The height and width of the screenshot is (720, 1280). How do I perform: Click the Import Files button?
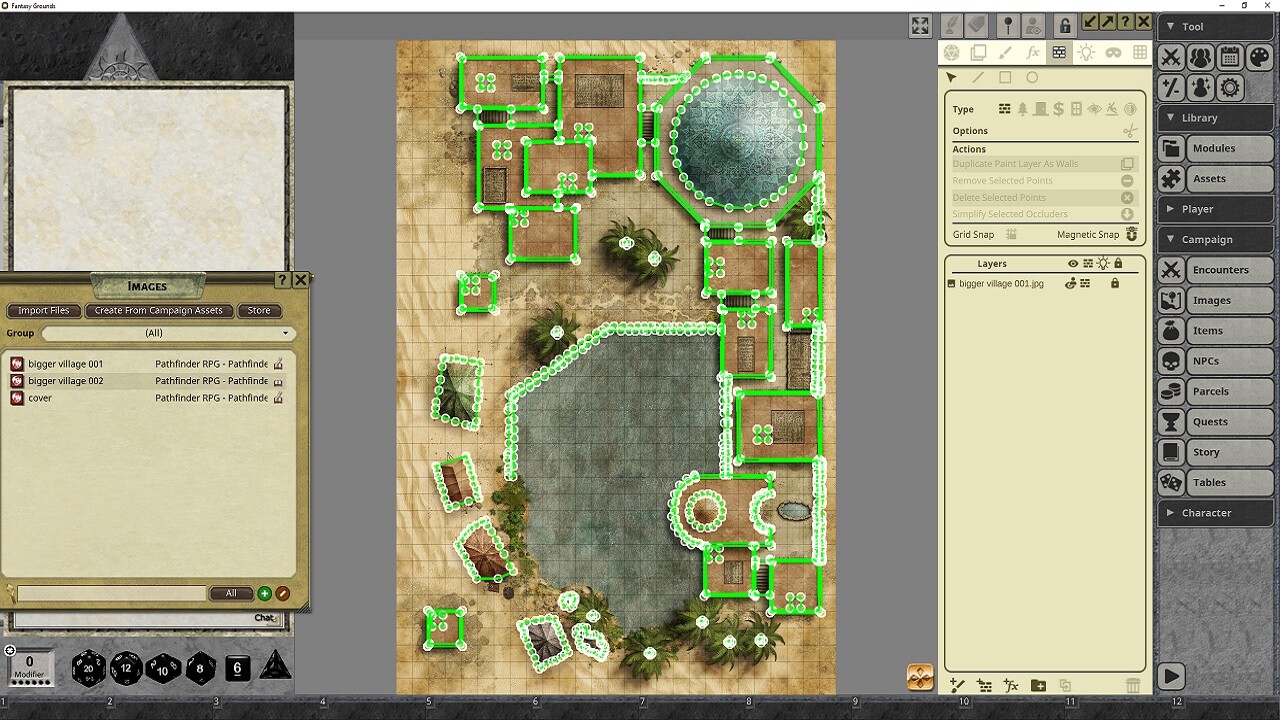(43, 311)
